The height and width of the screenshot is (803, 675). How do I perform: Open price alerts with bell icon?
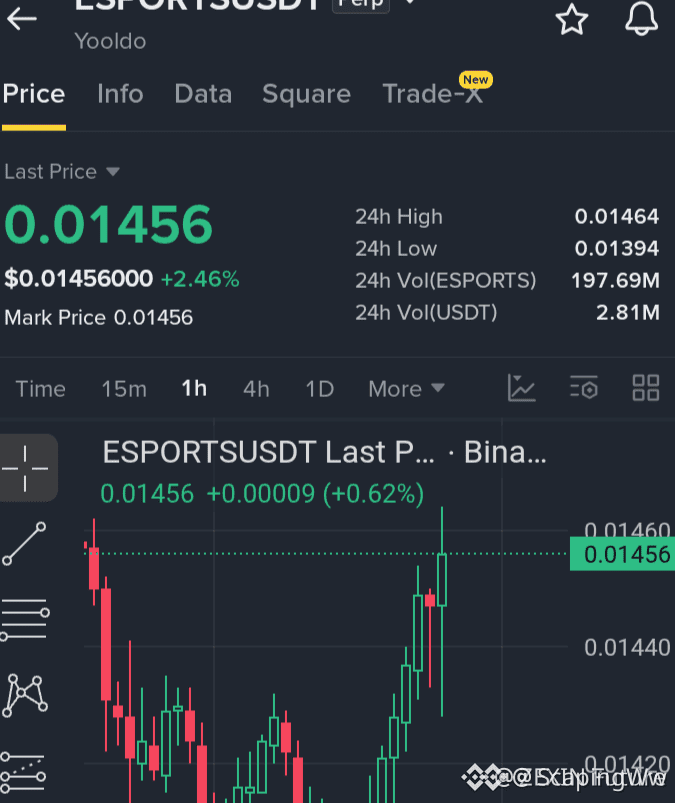click(641, 19)
